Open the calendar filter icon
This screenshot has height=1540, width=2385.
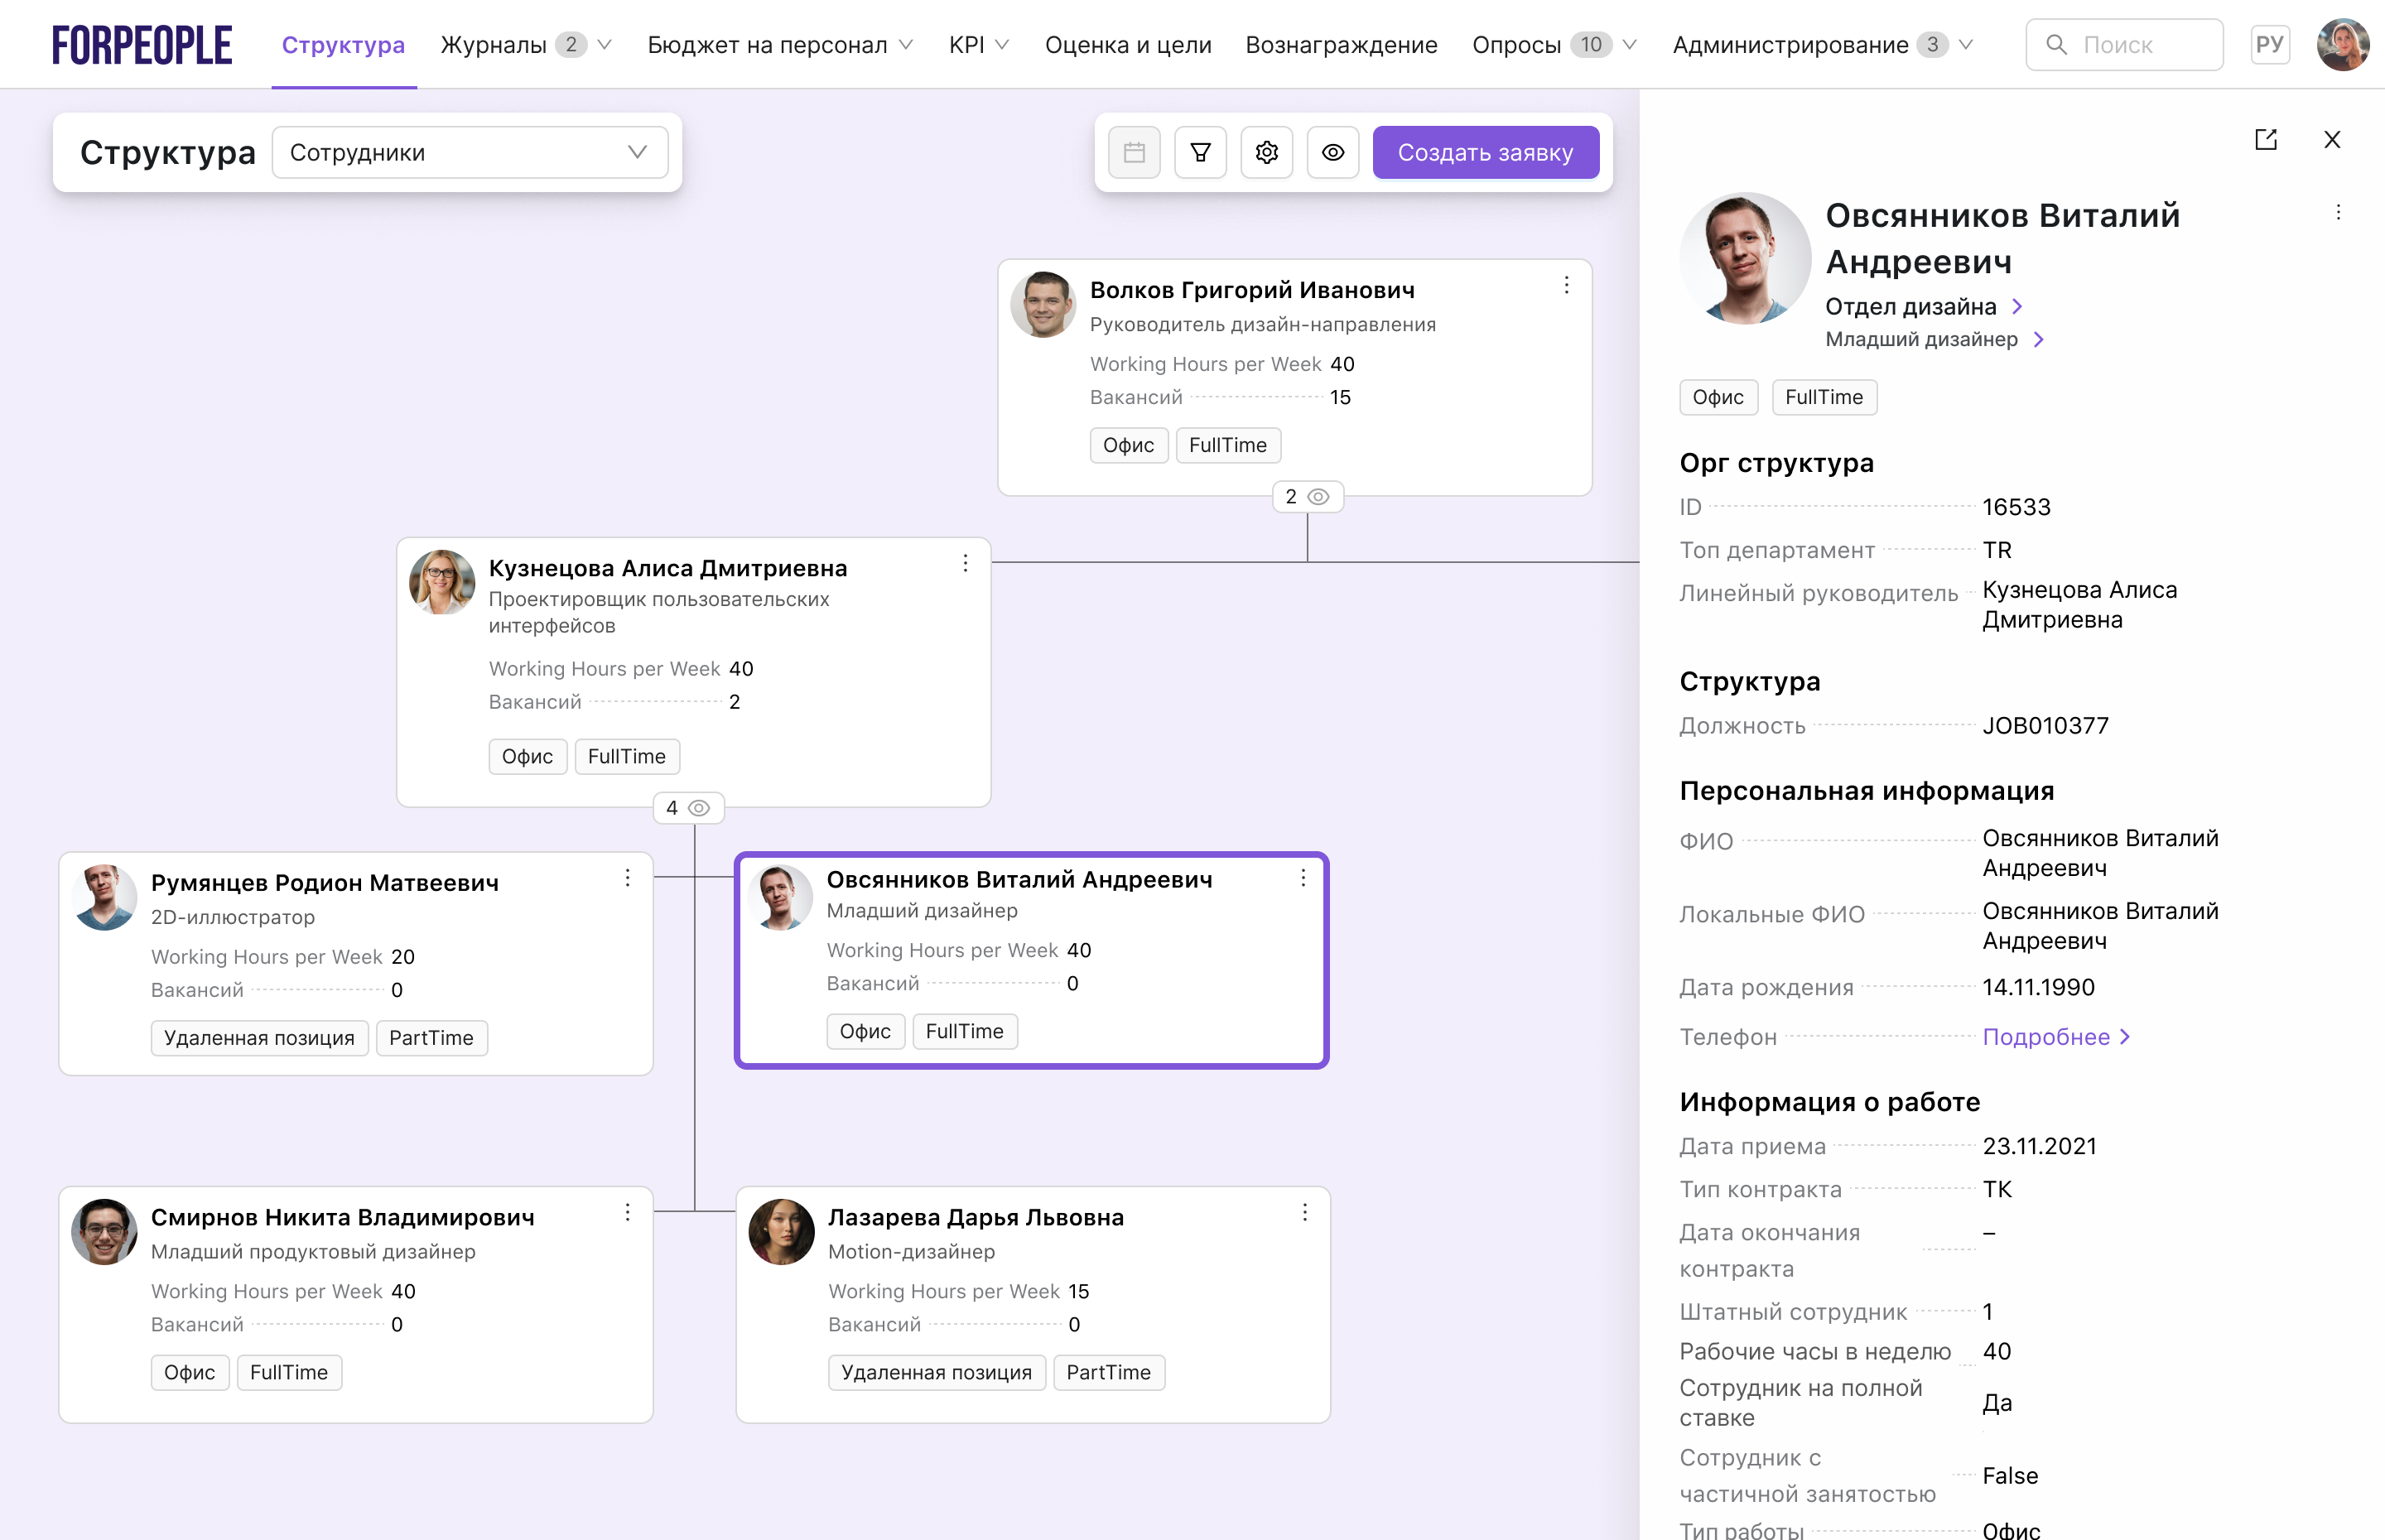click(x=1134, y=152)
